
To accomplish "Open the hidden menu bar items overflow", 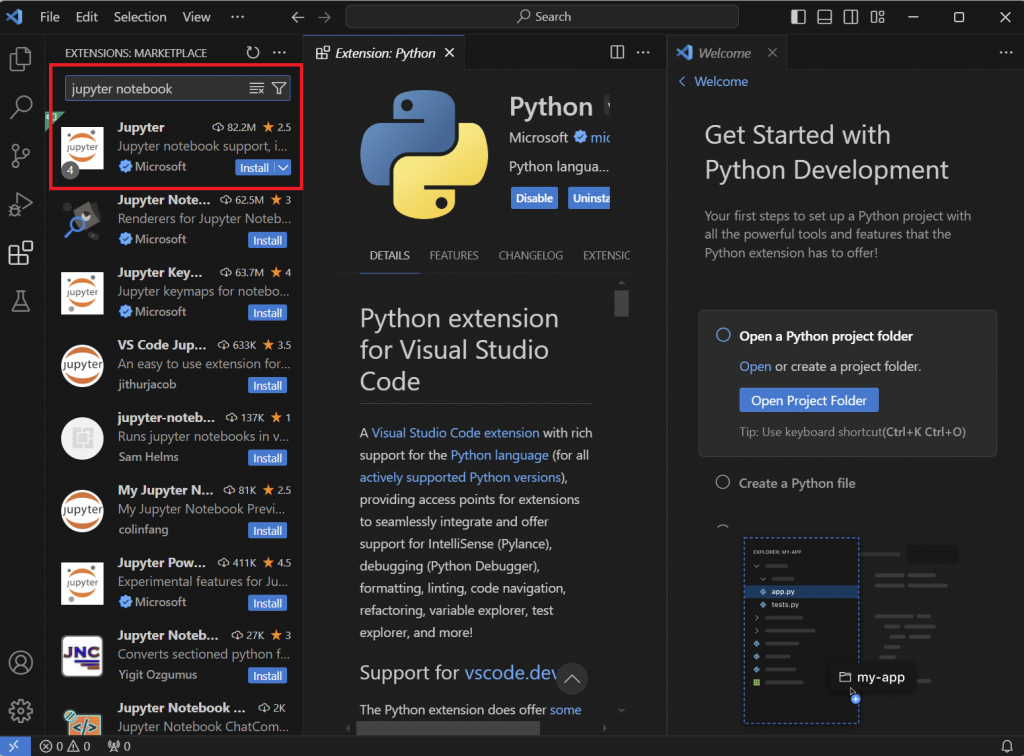I will pos(237,17).
